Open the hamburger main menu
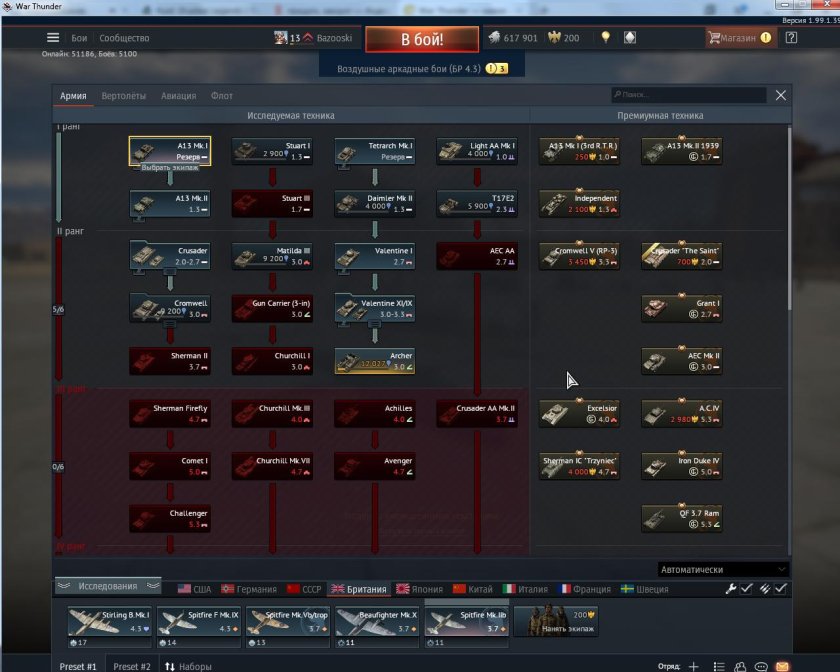This screenshot has height=672, width=840. [x=53, y=38]
